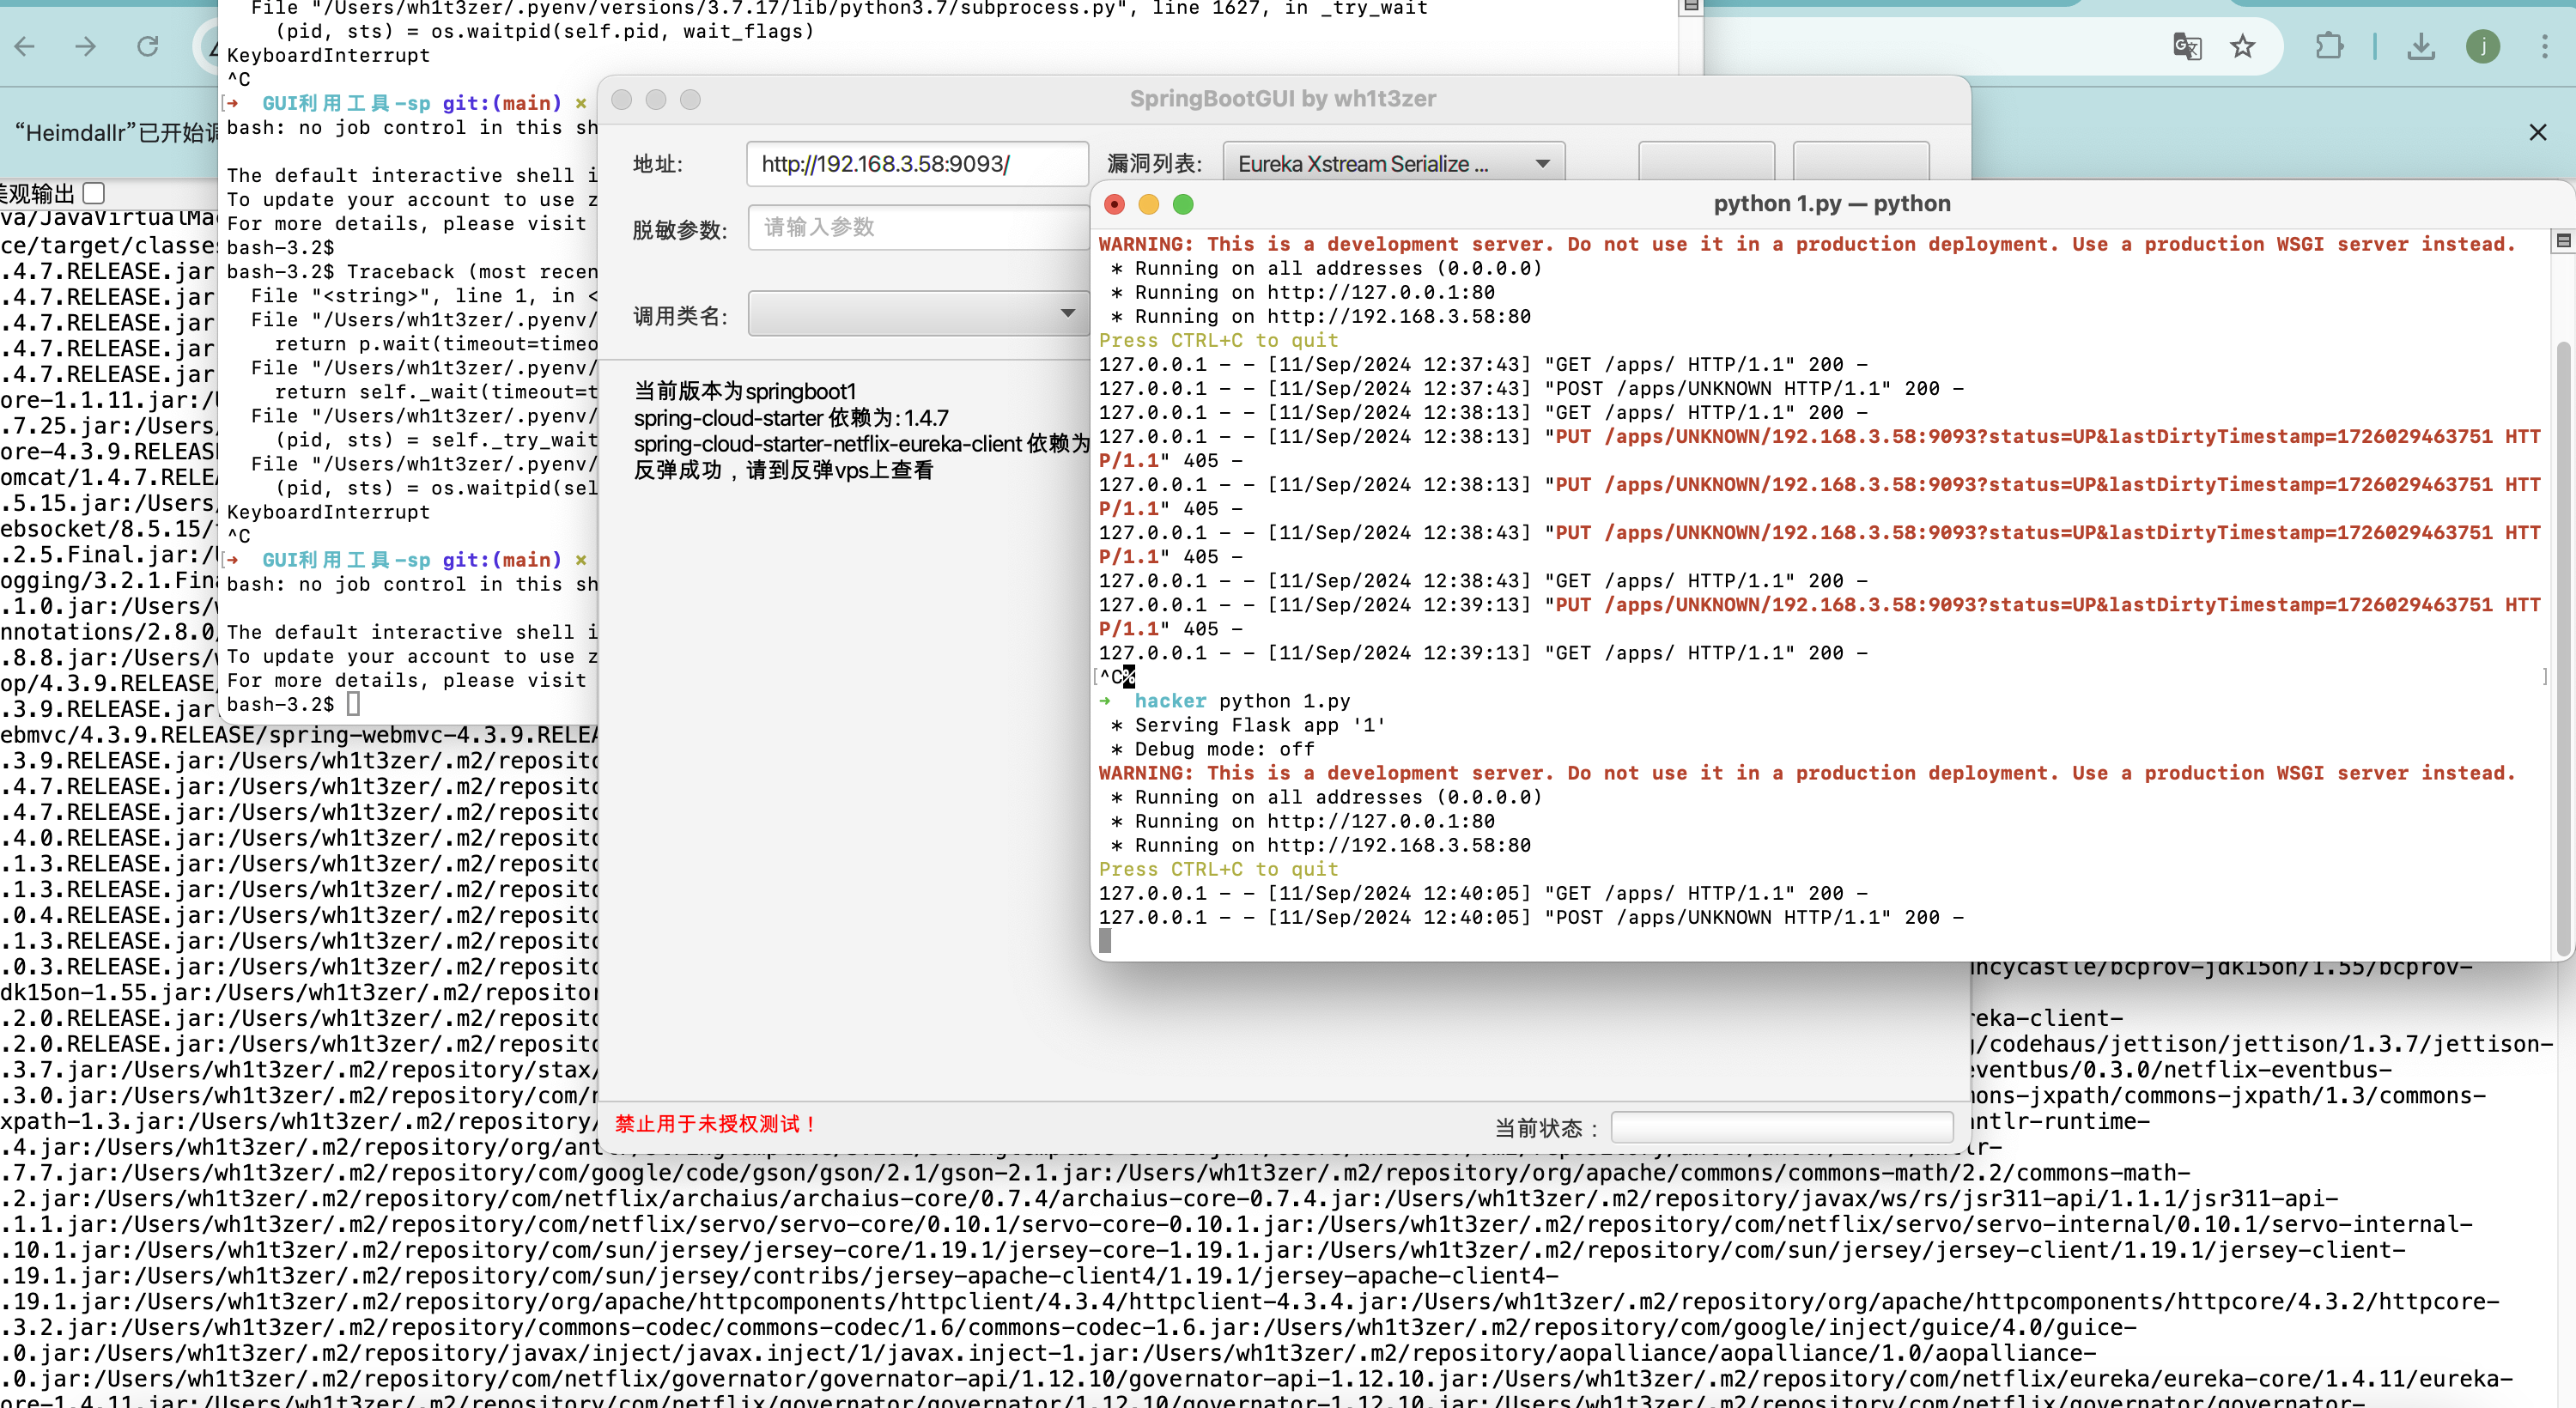This screenshot has height=1408, width=2576.
Task: Dismiss the Heimdallr debugging infobar
Action: click(2537, 133)
